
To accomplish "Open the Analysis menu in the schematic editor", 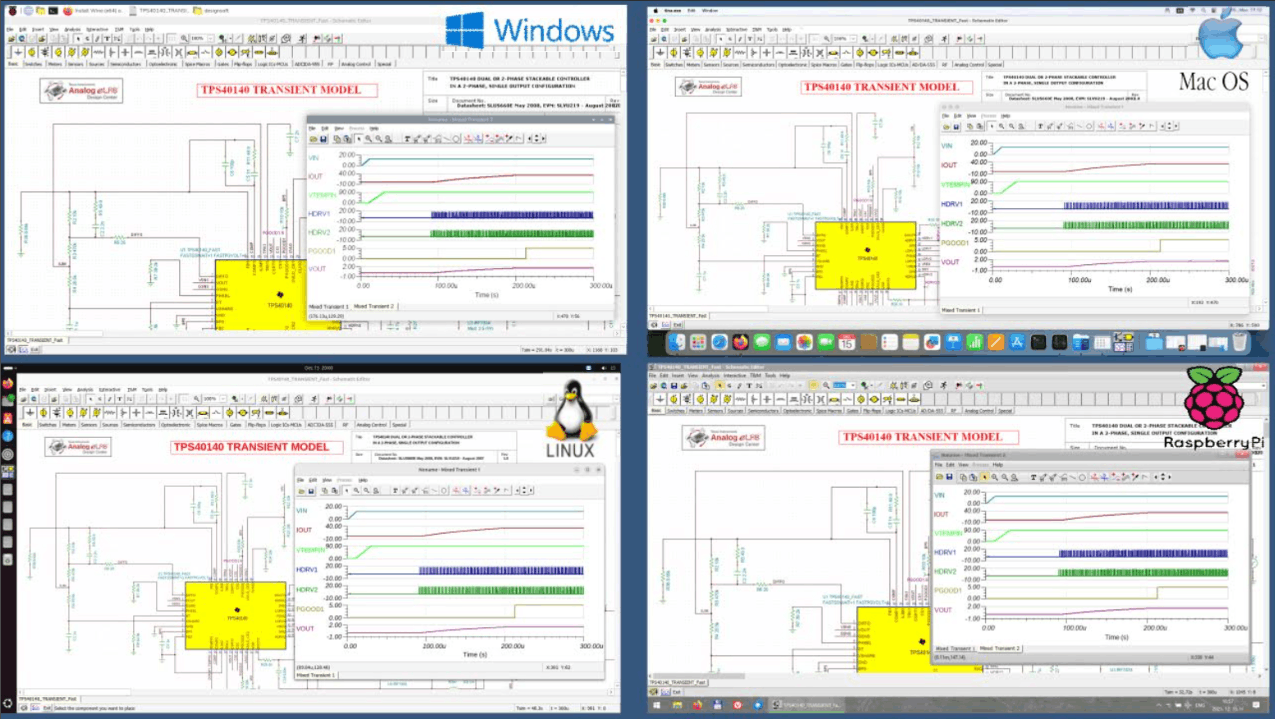I will point(70,29).
